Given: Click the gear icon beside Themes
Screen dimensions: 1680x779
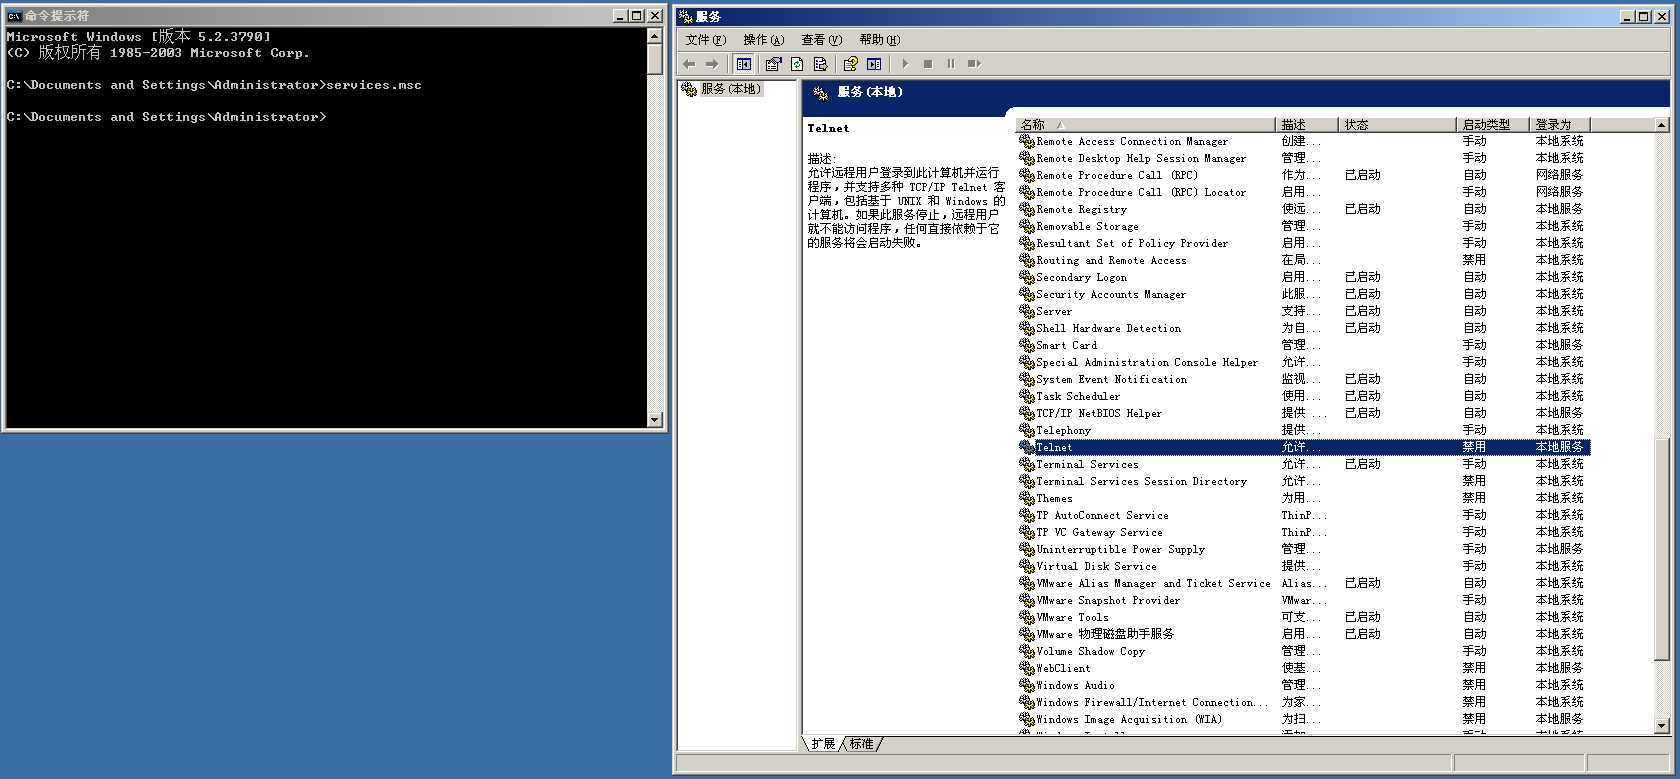Looking at the screenshot, I should coord(1027,498).
